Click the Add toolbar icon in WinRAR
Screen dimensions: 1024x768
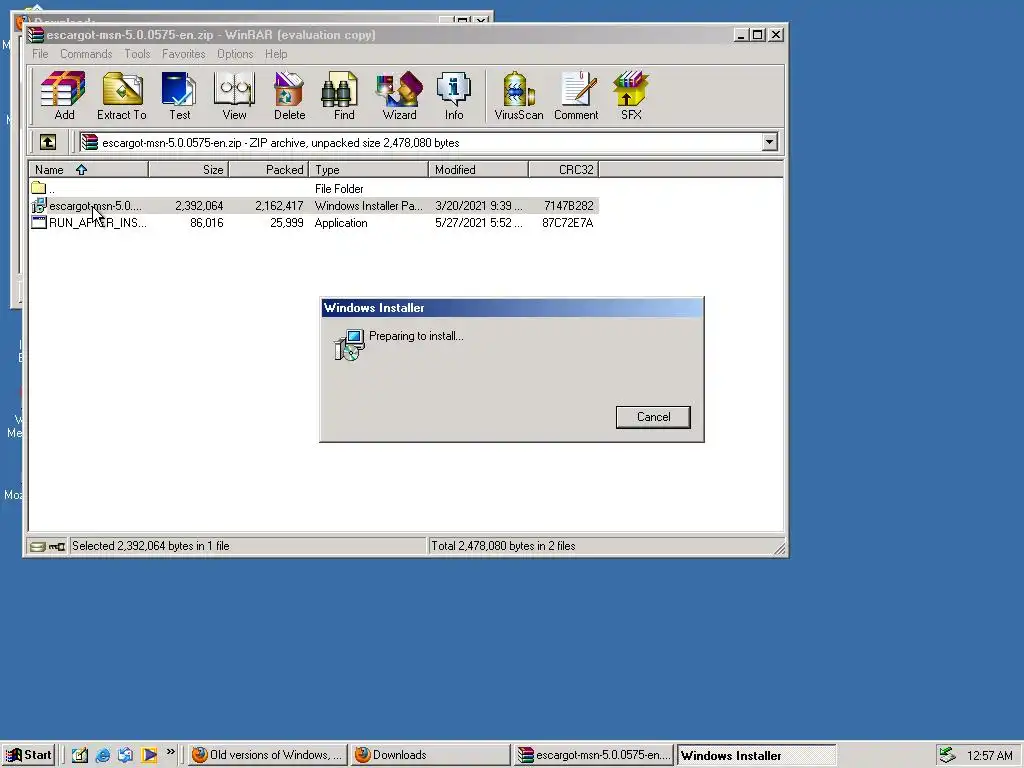tap(63, 95)
